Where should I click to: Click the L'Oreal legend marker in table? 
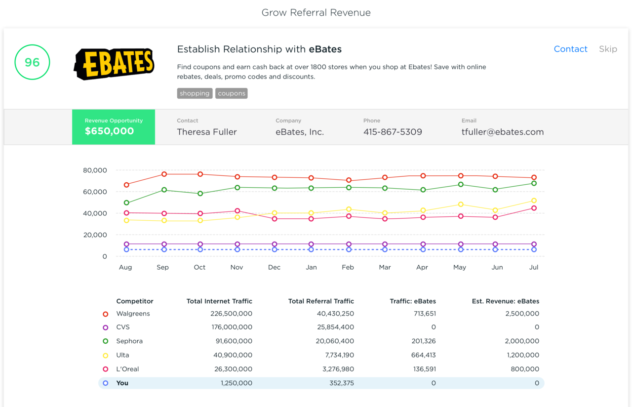[x=106, y=369]
